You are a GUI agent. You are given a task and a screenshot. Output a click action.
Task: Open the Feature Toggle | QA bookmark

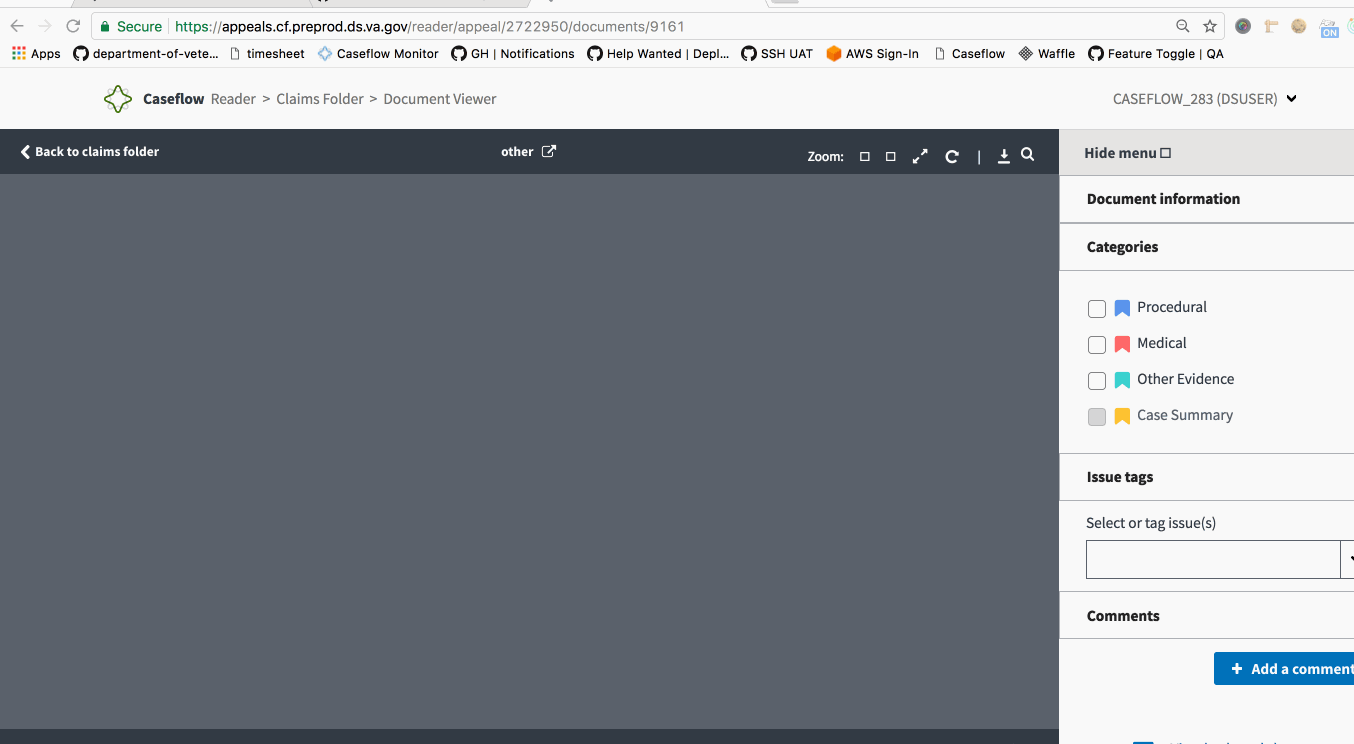pos(1156,54)
